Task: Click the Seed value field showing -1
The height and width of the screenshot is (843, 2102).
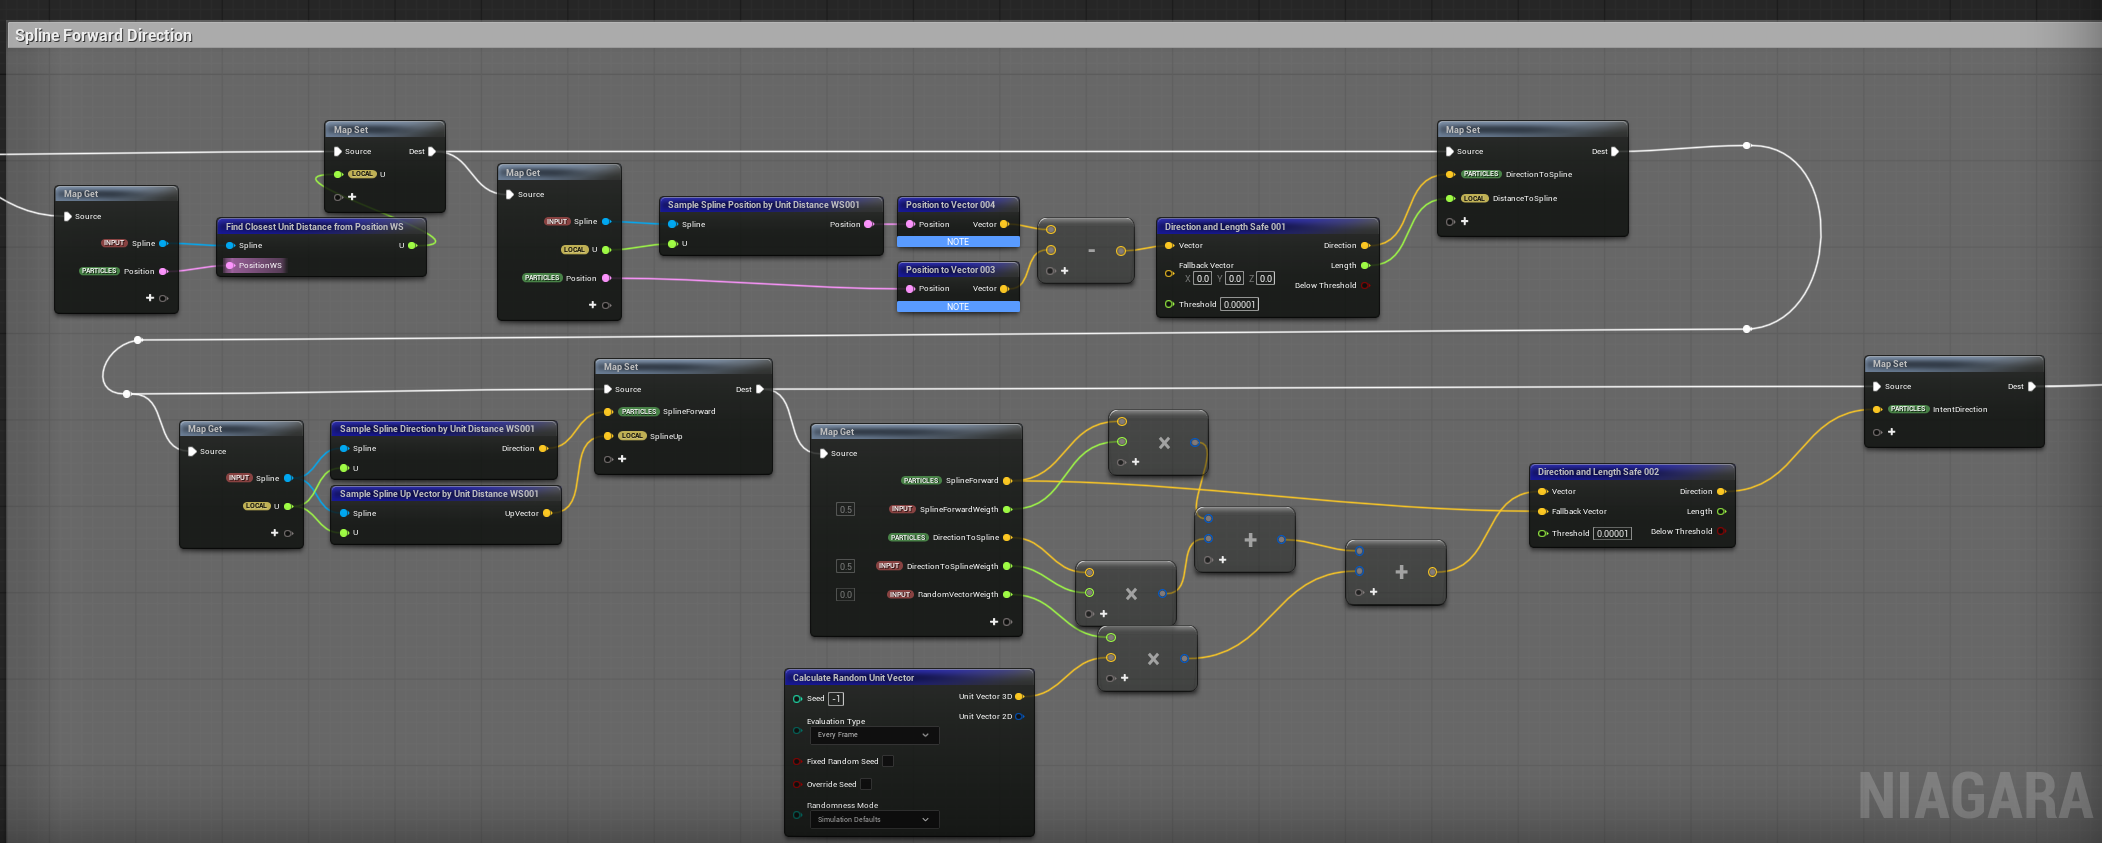Action: pyautogui.click(x=836, y=699)
